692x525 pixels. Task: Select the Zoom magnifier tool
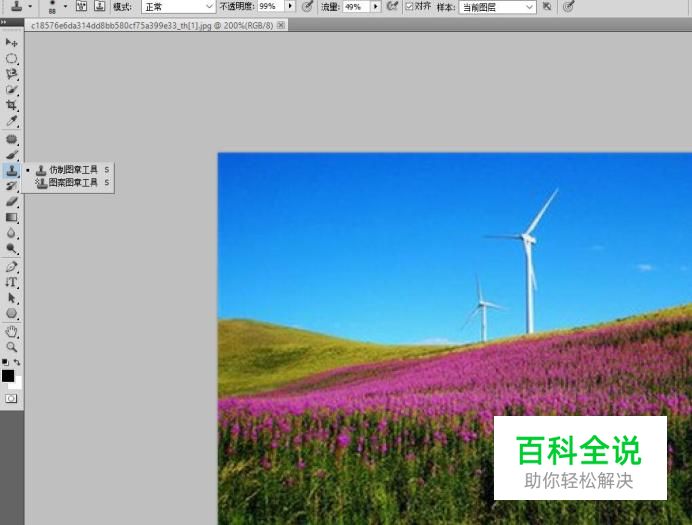[x=12, y=346]
